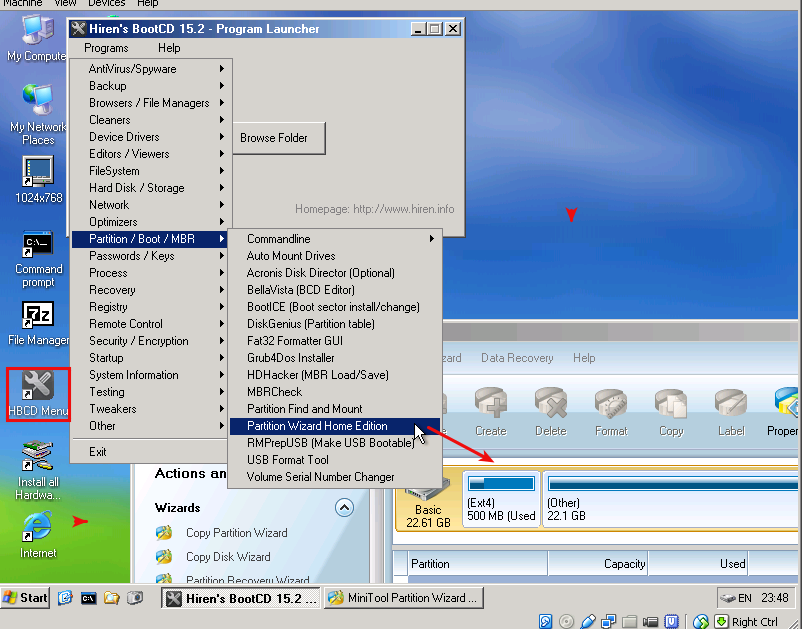This screenshot has height=629, width=802.
Task: Click the Format partition toolbar icon
Action: 611,411
